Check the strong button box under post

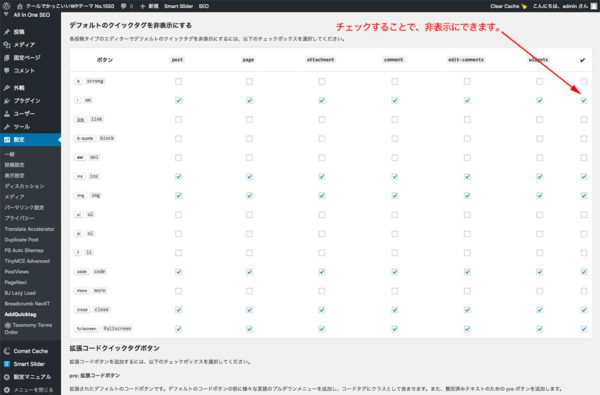click(178, 82)
